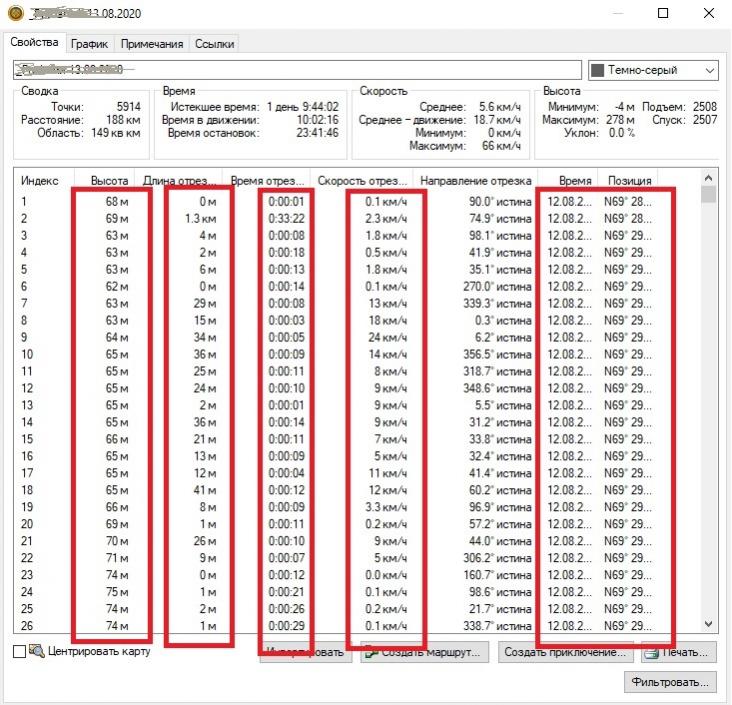Click the app icon in the title bar
Viewport: 732px width, 705px height.
coord(13,14)
